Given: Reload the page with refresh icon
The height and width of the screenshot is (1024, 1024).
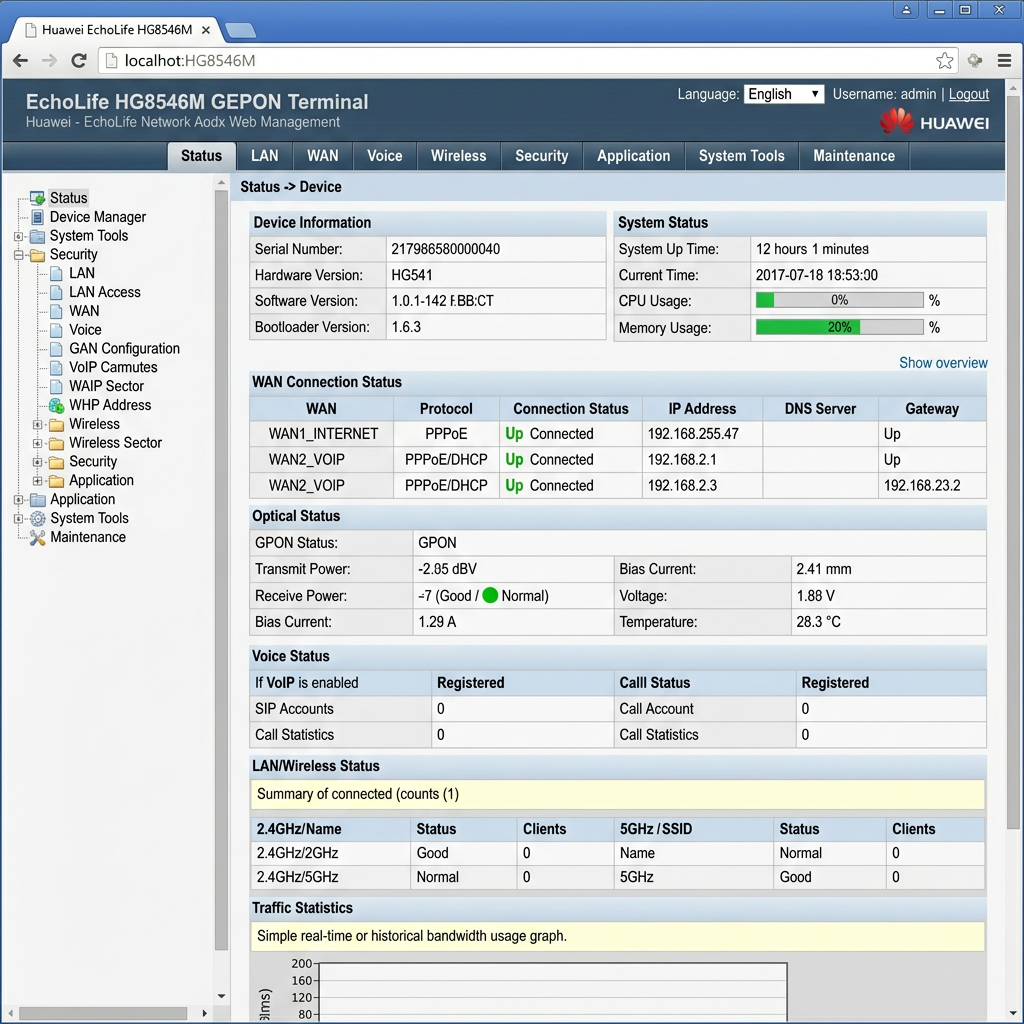Looking at the screenshot, I should coord(79,61).
